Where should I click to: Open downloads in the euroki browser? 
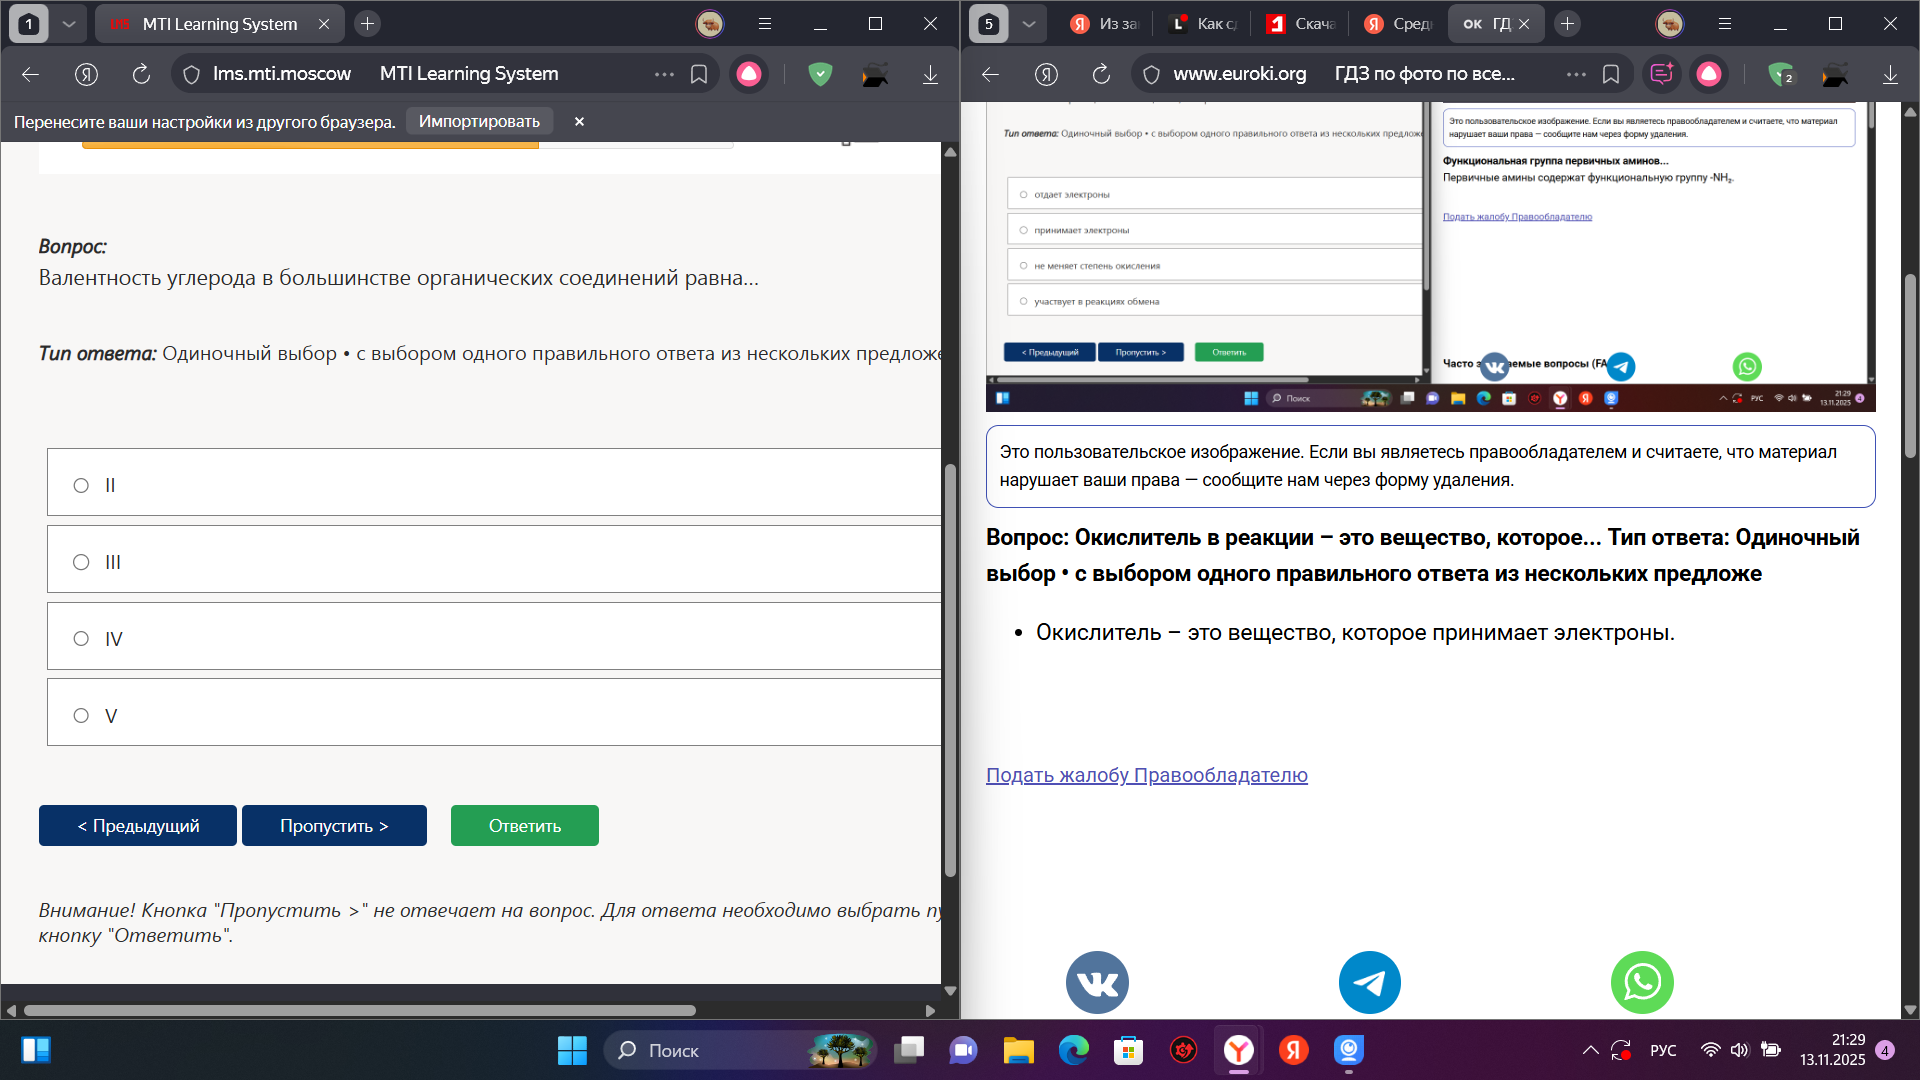1890,74
